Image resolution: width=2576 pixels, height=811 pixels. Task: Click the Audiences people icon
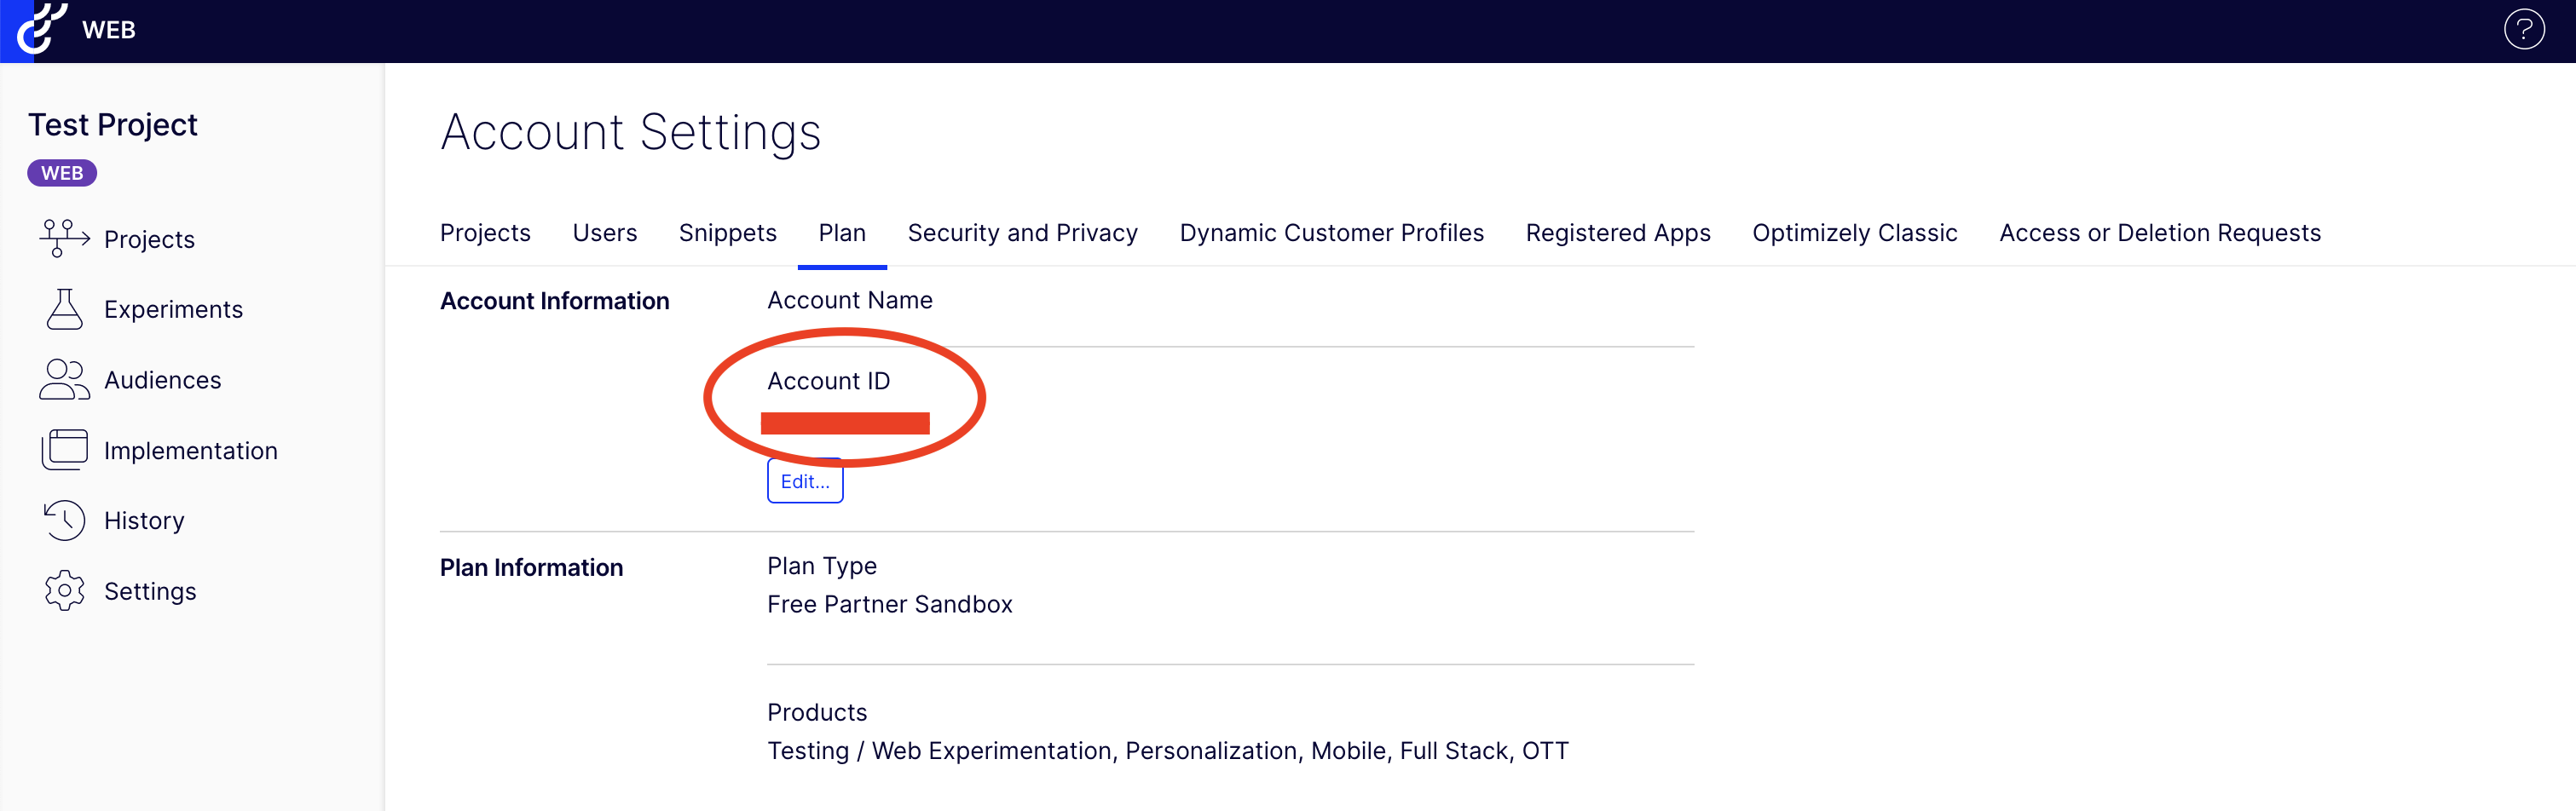point(64,380)
